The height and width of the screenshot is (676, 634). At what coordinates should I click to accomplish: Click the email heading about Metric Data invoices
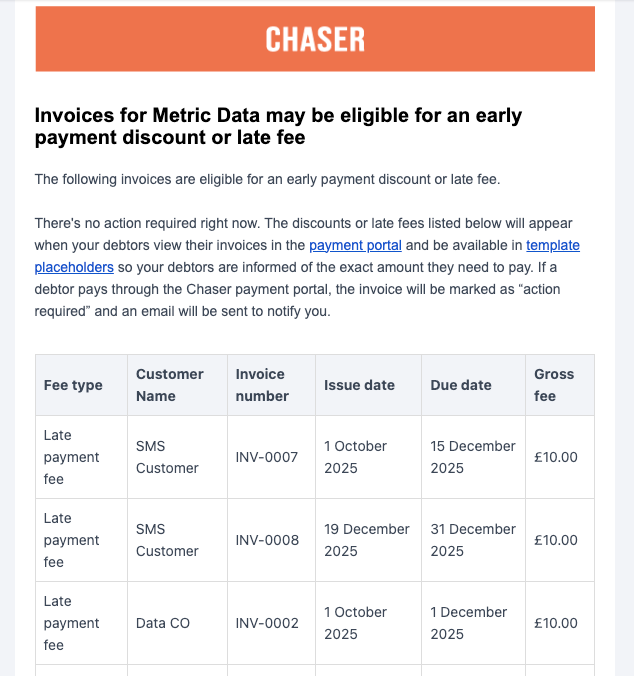[278, 126]
